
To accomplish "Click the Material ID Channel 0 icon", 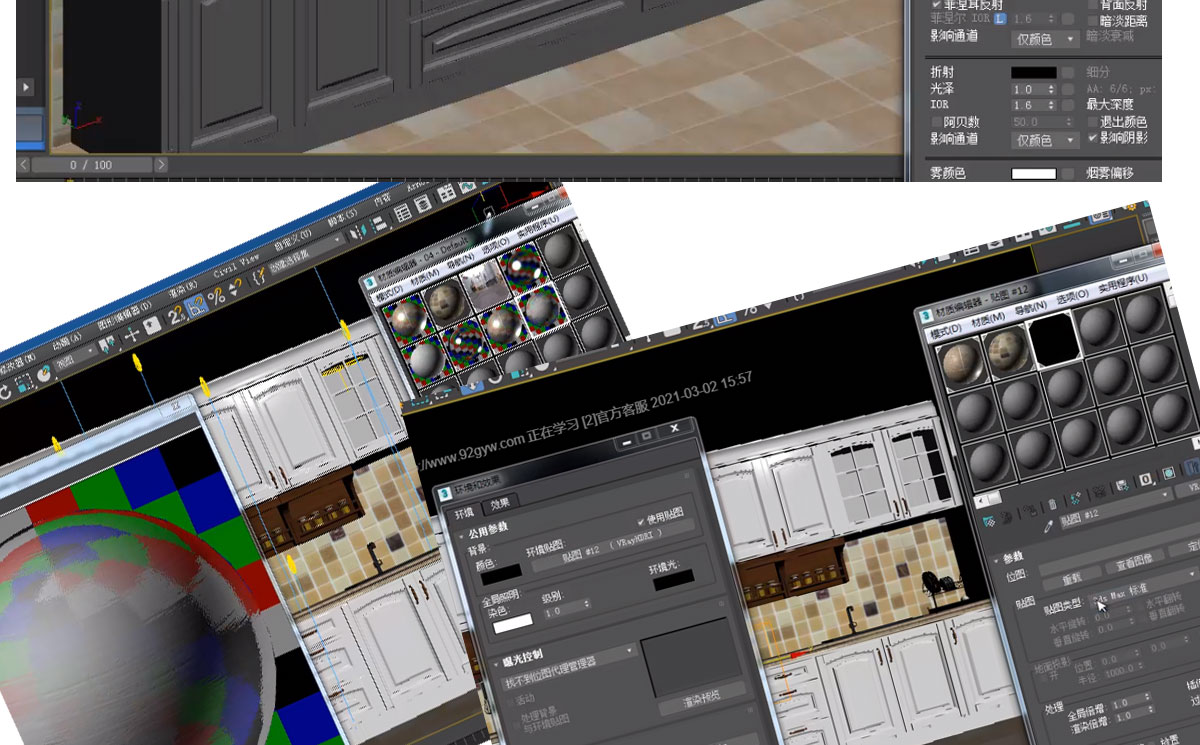I will [x=1145, y=481].
